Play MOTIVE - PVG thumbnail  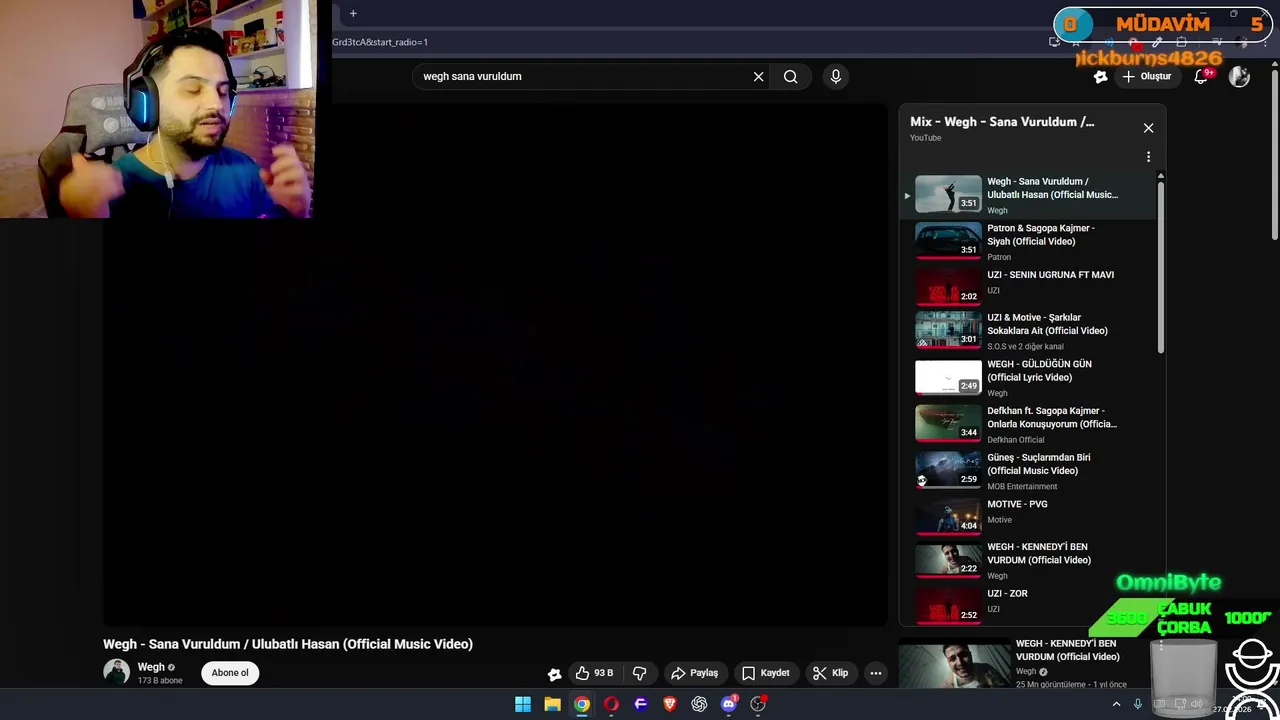(x=948, y=517)
